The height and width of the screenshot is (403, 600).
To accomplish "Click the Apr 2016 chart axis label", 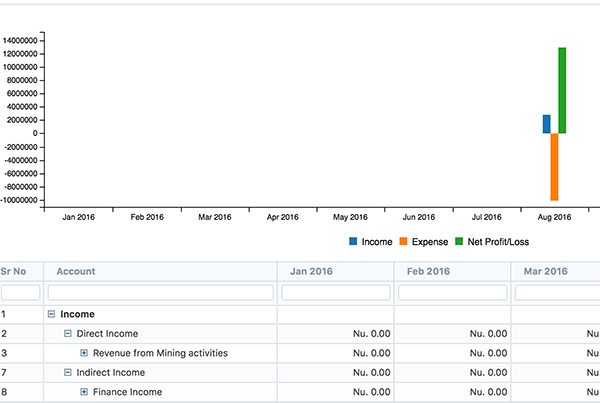I will 282,217.
